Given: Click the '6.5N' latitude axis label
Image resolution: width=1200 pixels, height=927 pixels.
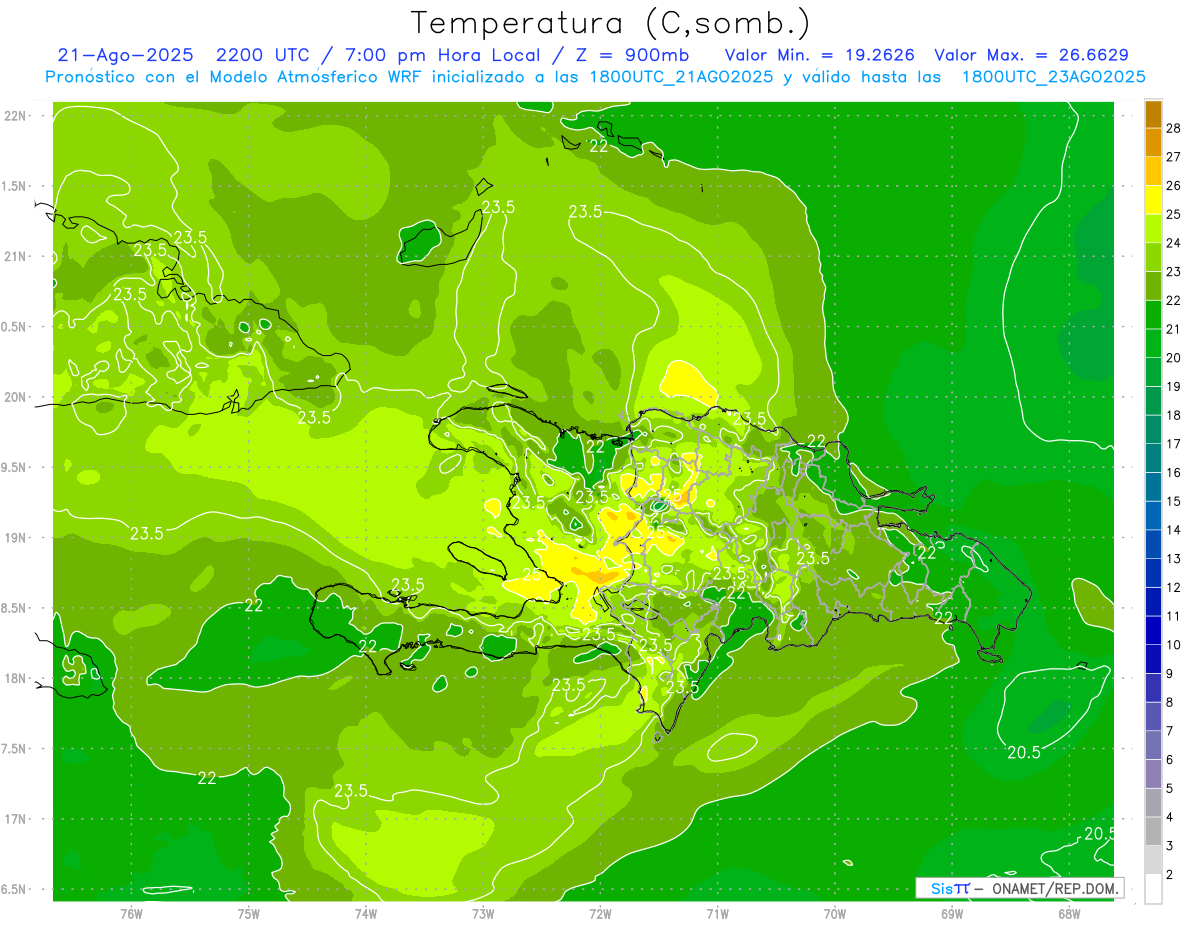Looking at the screenshot, I should tap(14, 889).
